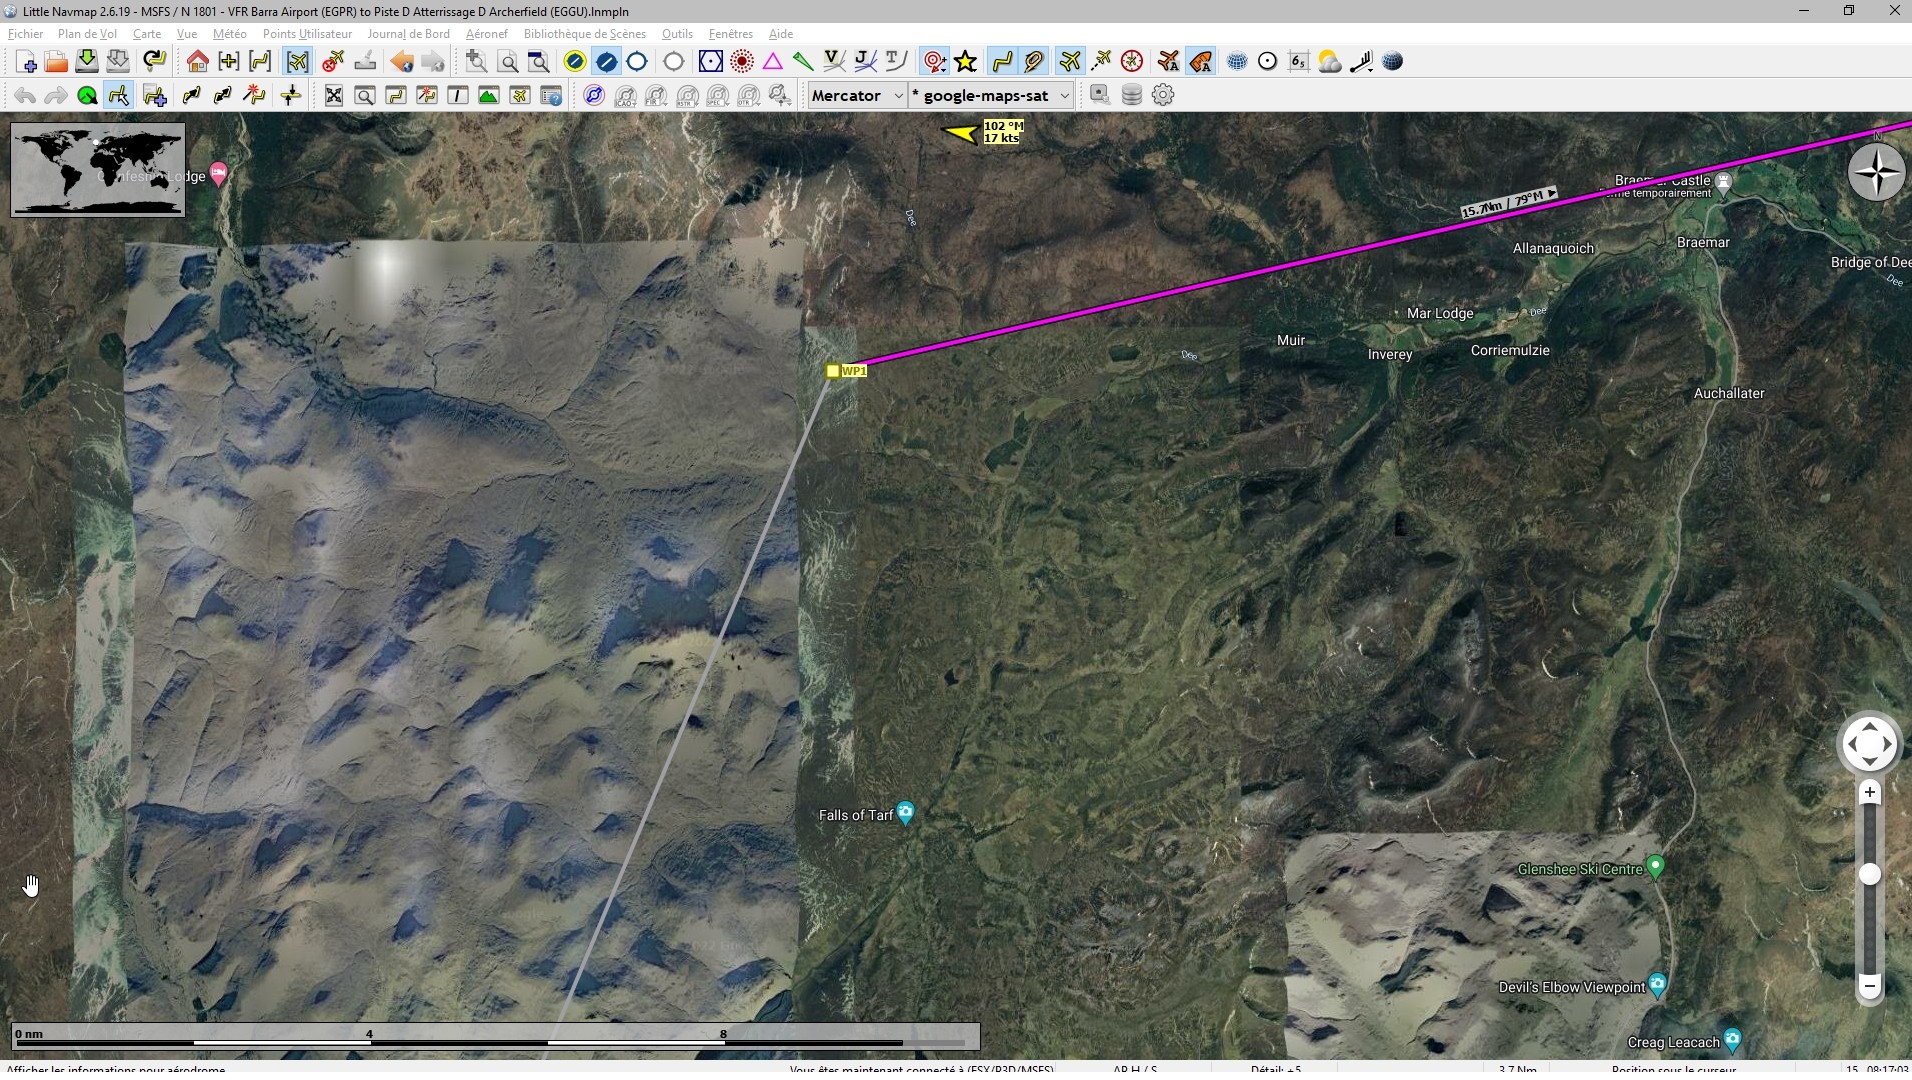Viewport: 1912px width, 1080px height.
Task: Click the zoom out minus button
Action: click(1869, 985)
